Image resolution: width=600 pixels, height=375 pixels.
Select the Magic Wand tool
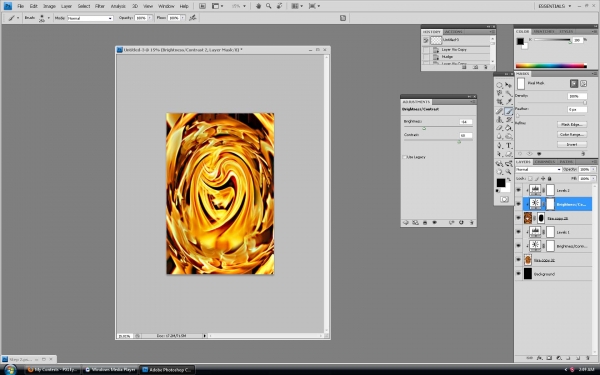click(508, 93)
